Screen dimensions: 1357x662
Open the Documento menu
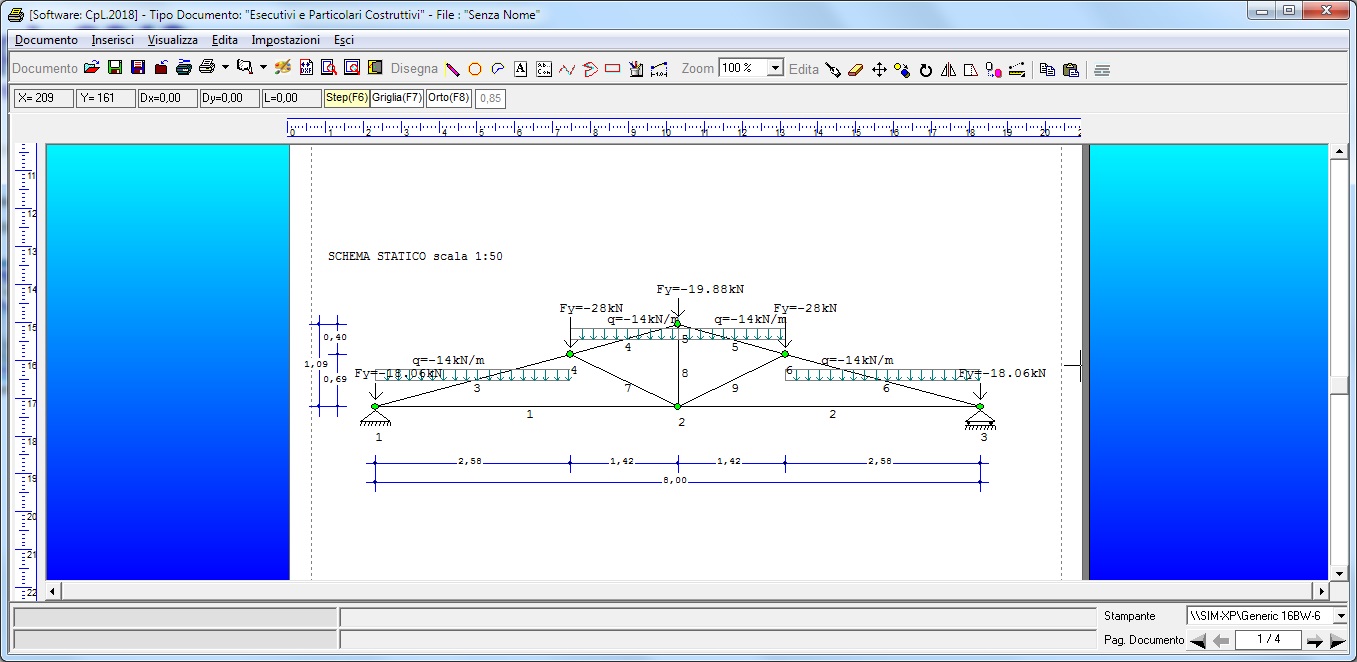coord(46,40)
